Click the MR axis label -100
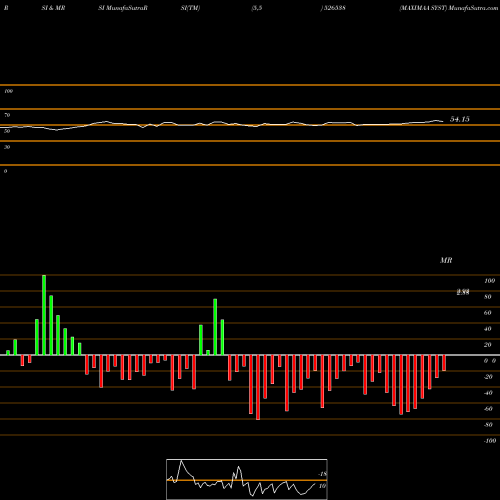Screen dimensions: 500x500 click(x=490, y=441)
